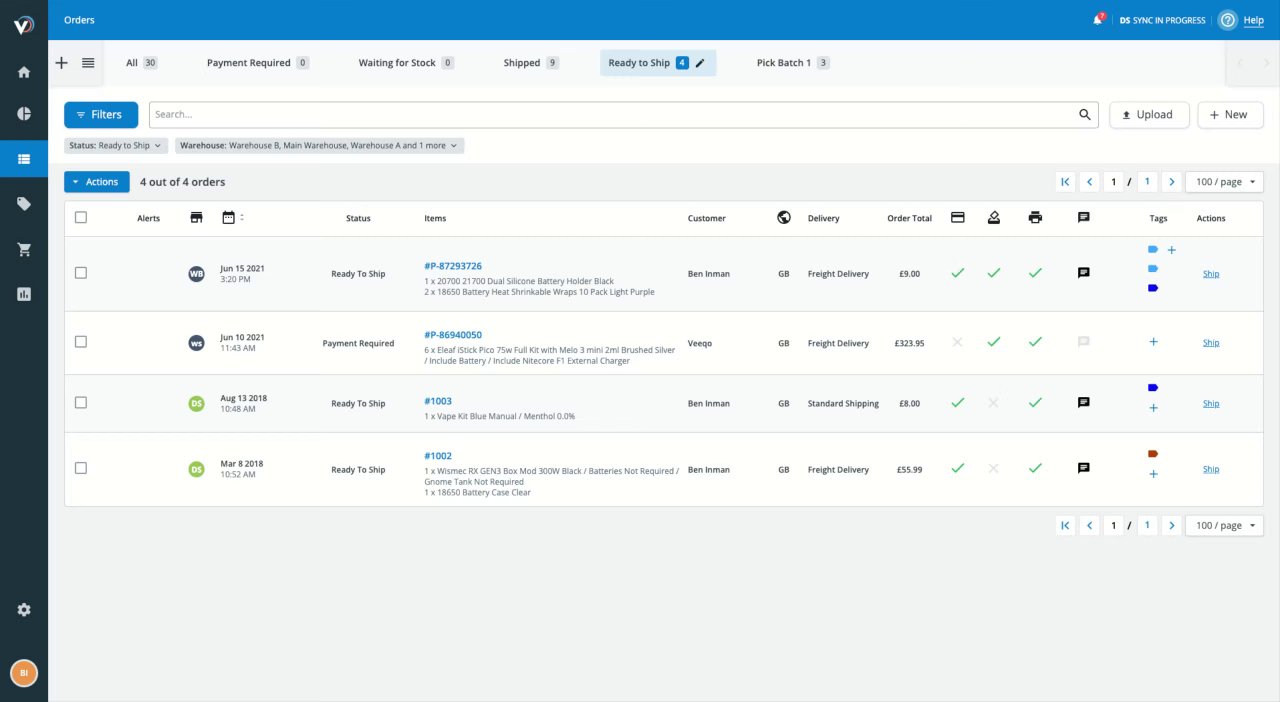Viewport: 1280px width, 702px height.
Task: Focus the orders Search field
Action: pyautogui.click(x=612, y=115)
